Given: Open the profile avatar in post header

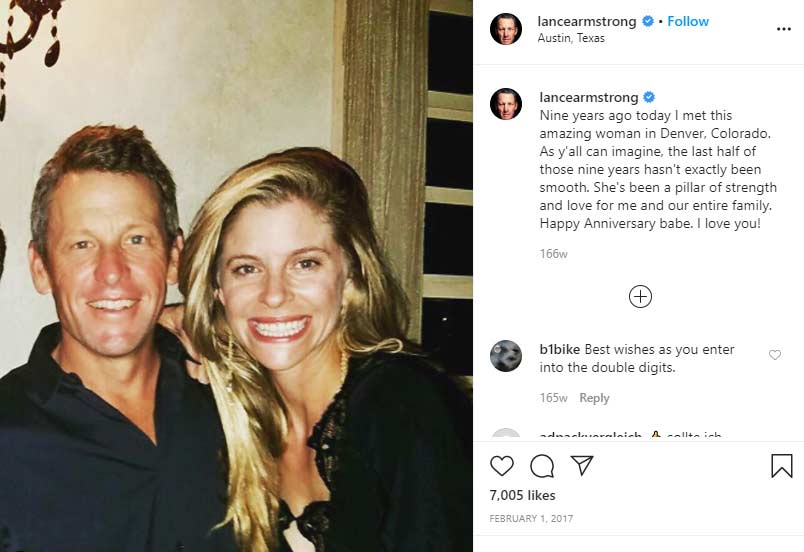Looking at the screenshot, I should (x=506, y=29).
